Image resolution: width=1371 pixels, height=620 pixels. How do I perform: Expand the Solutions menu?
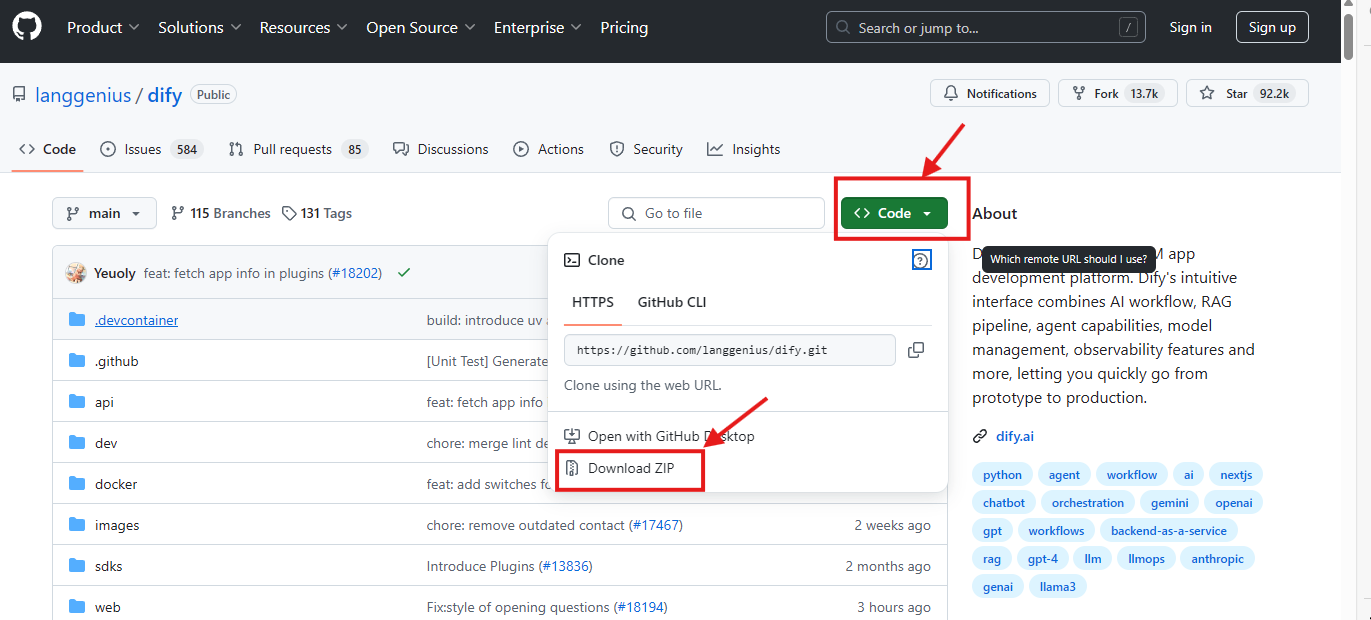(x=198, y=28)
